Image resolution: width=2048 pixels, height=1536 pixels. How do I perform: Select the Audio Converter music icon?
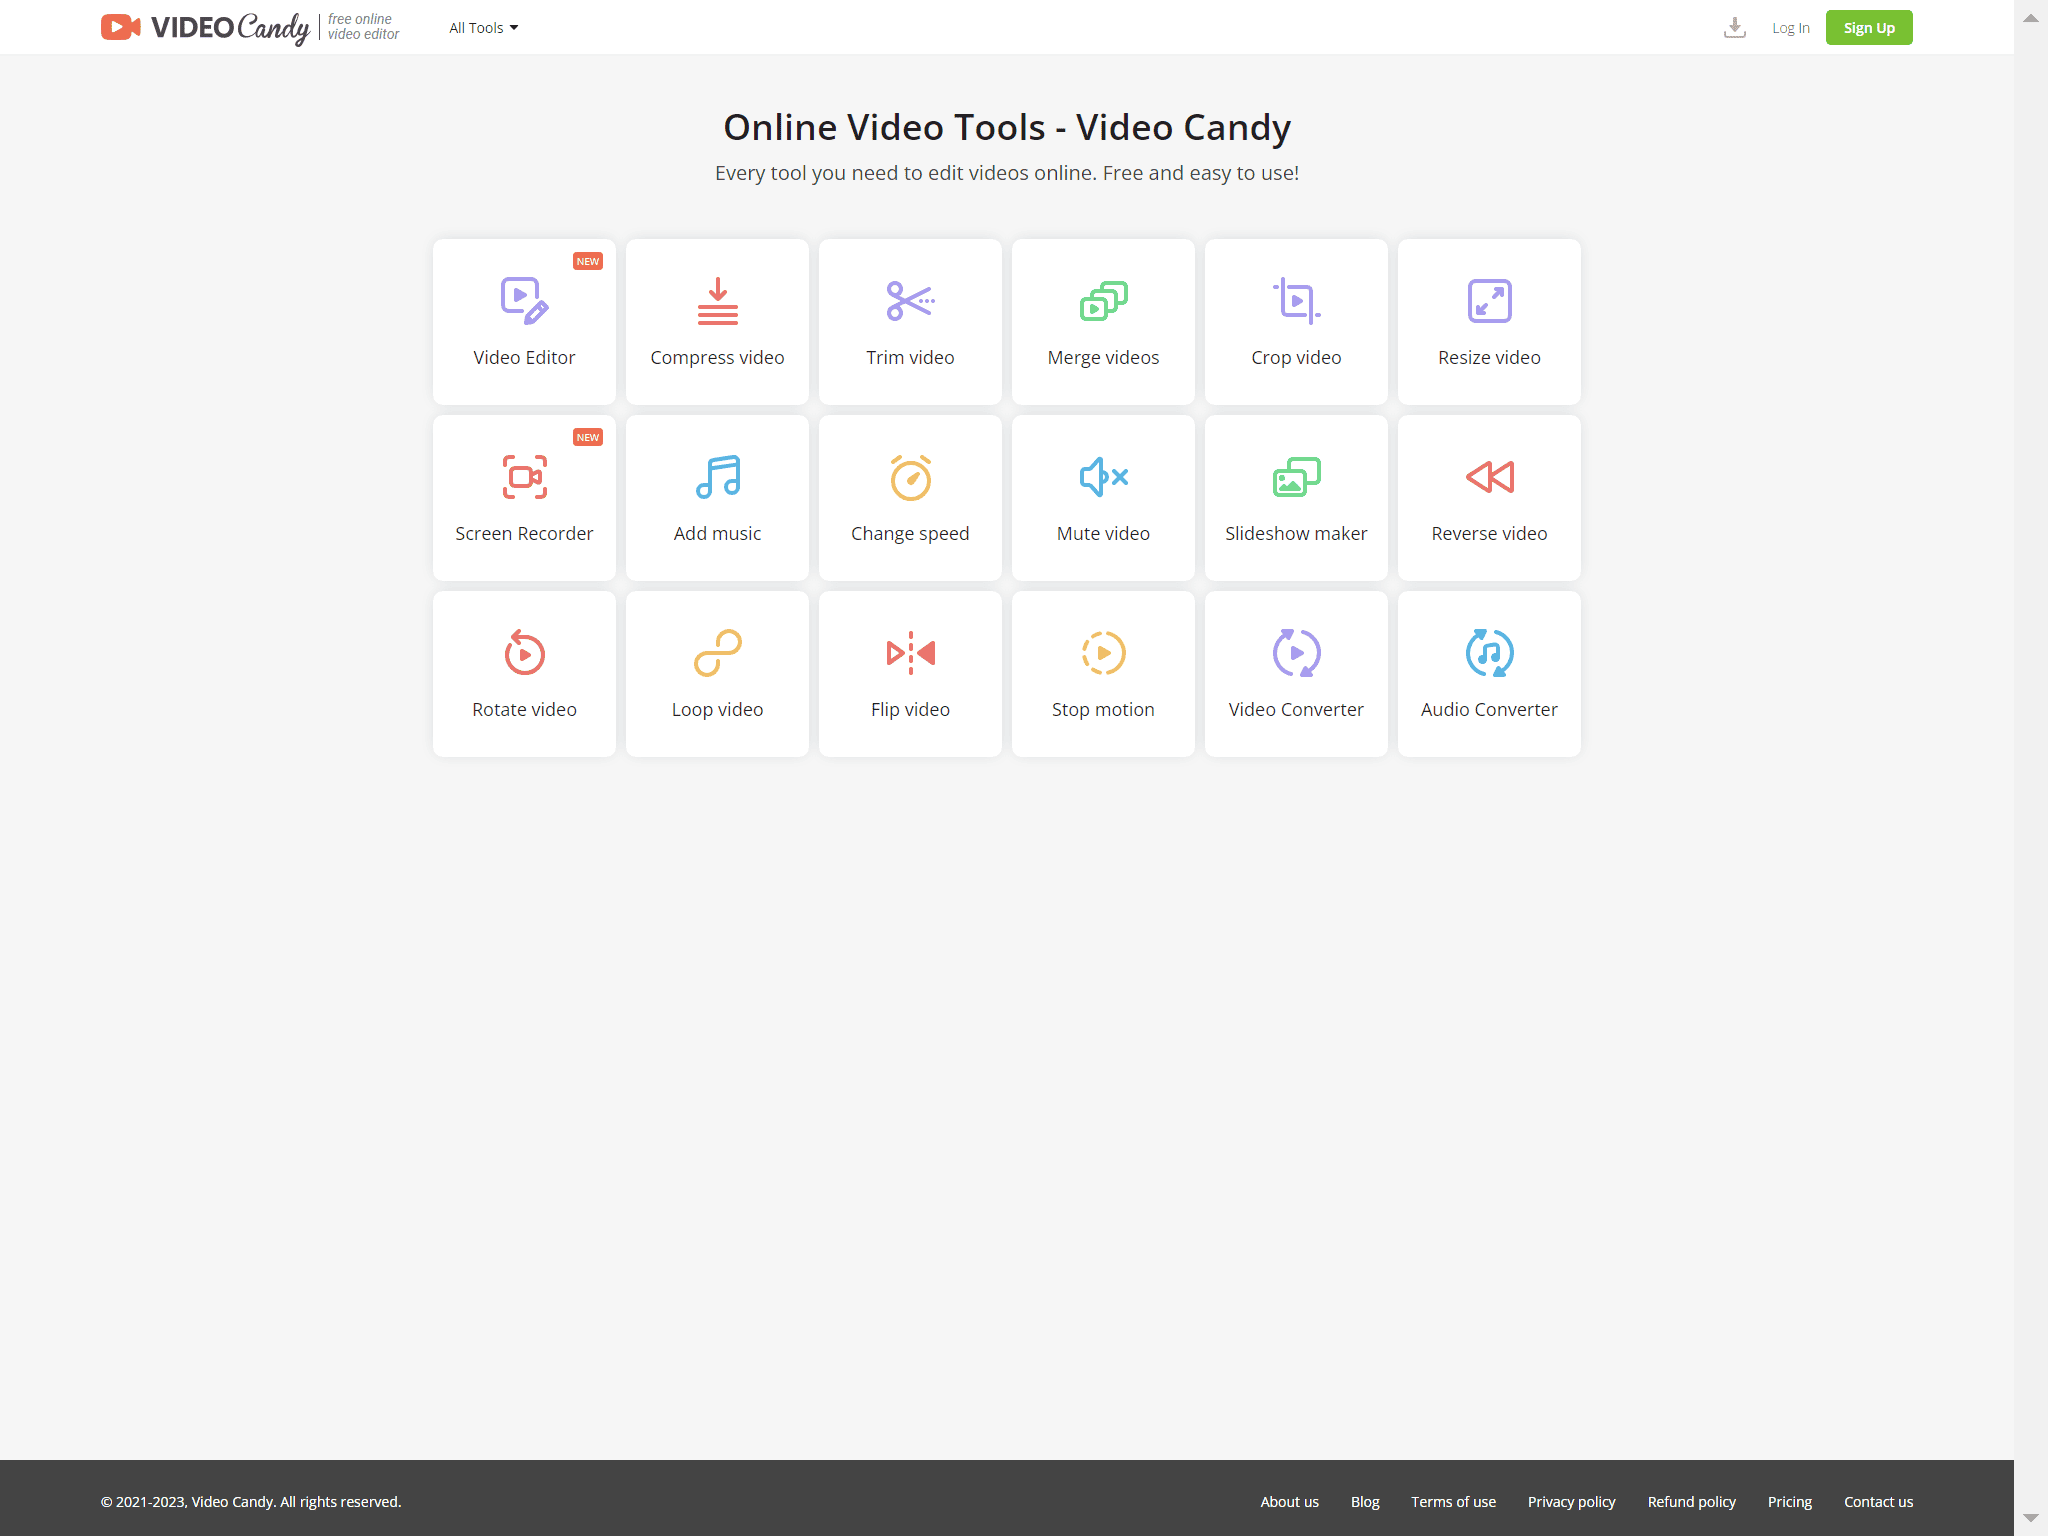pos(1489,653)
